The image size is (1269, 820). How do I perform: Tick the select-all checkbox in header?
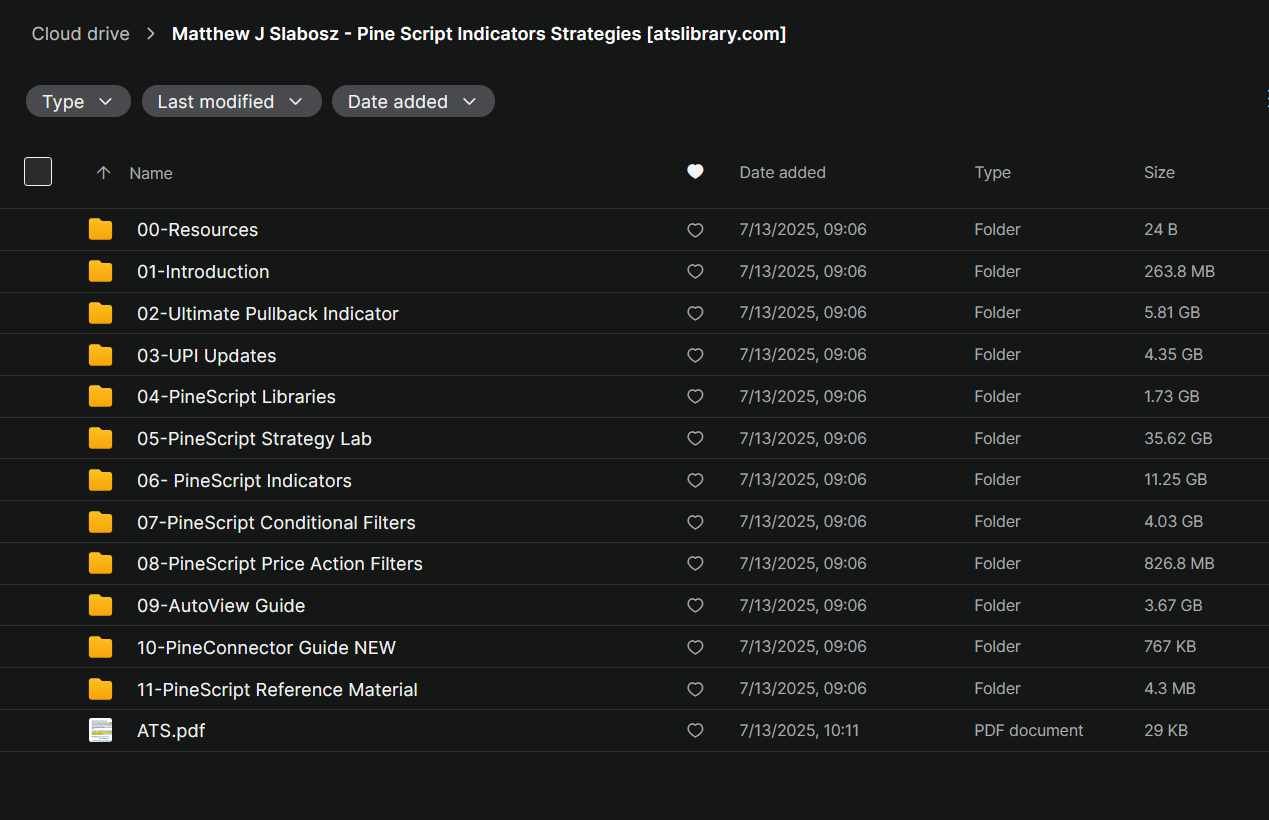[38, 172]
